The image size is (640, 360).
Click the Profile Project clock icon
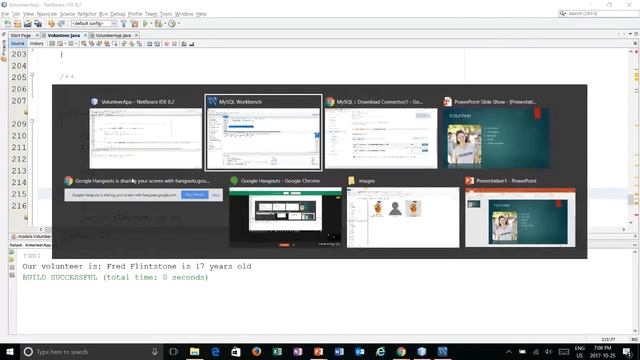click(x=172, y=24)
